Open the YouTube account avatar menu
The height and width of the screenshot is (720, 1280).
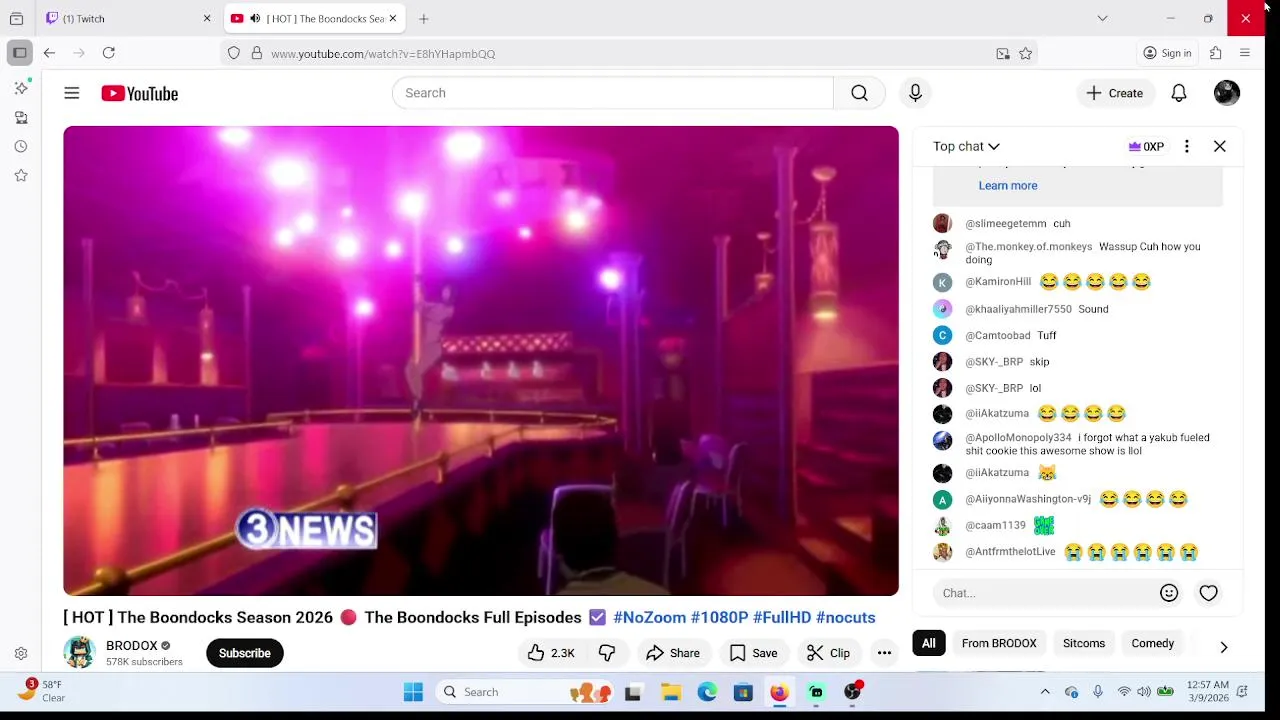point(1227,93)
